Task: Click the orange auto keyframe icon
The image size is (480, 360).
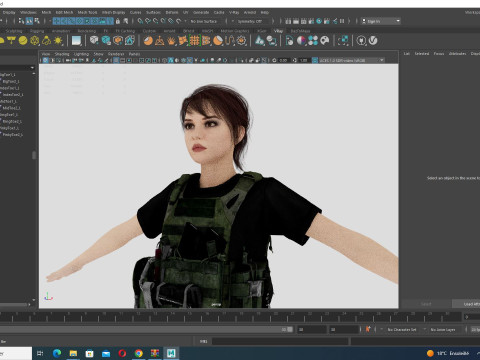Action: pos(368,329)
